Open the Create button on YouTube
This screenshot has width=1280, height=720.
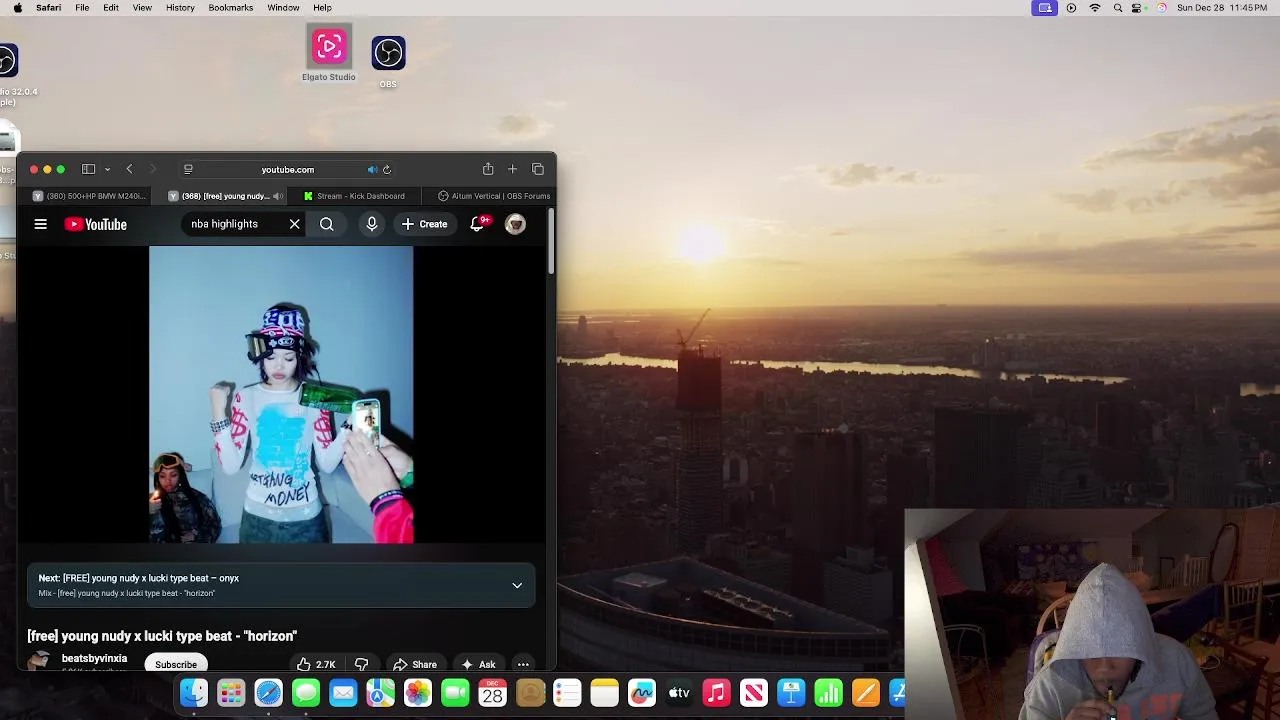tap(425, 224)
